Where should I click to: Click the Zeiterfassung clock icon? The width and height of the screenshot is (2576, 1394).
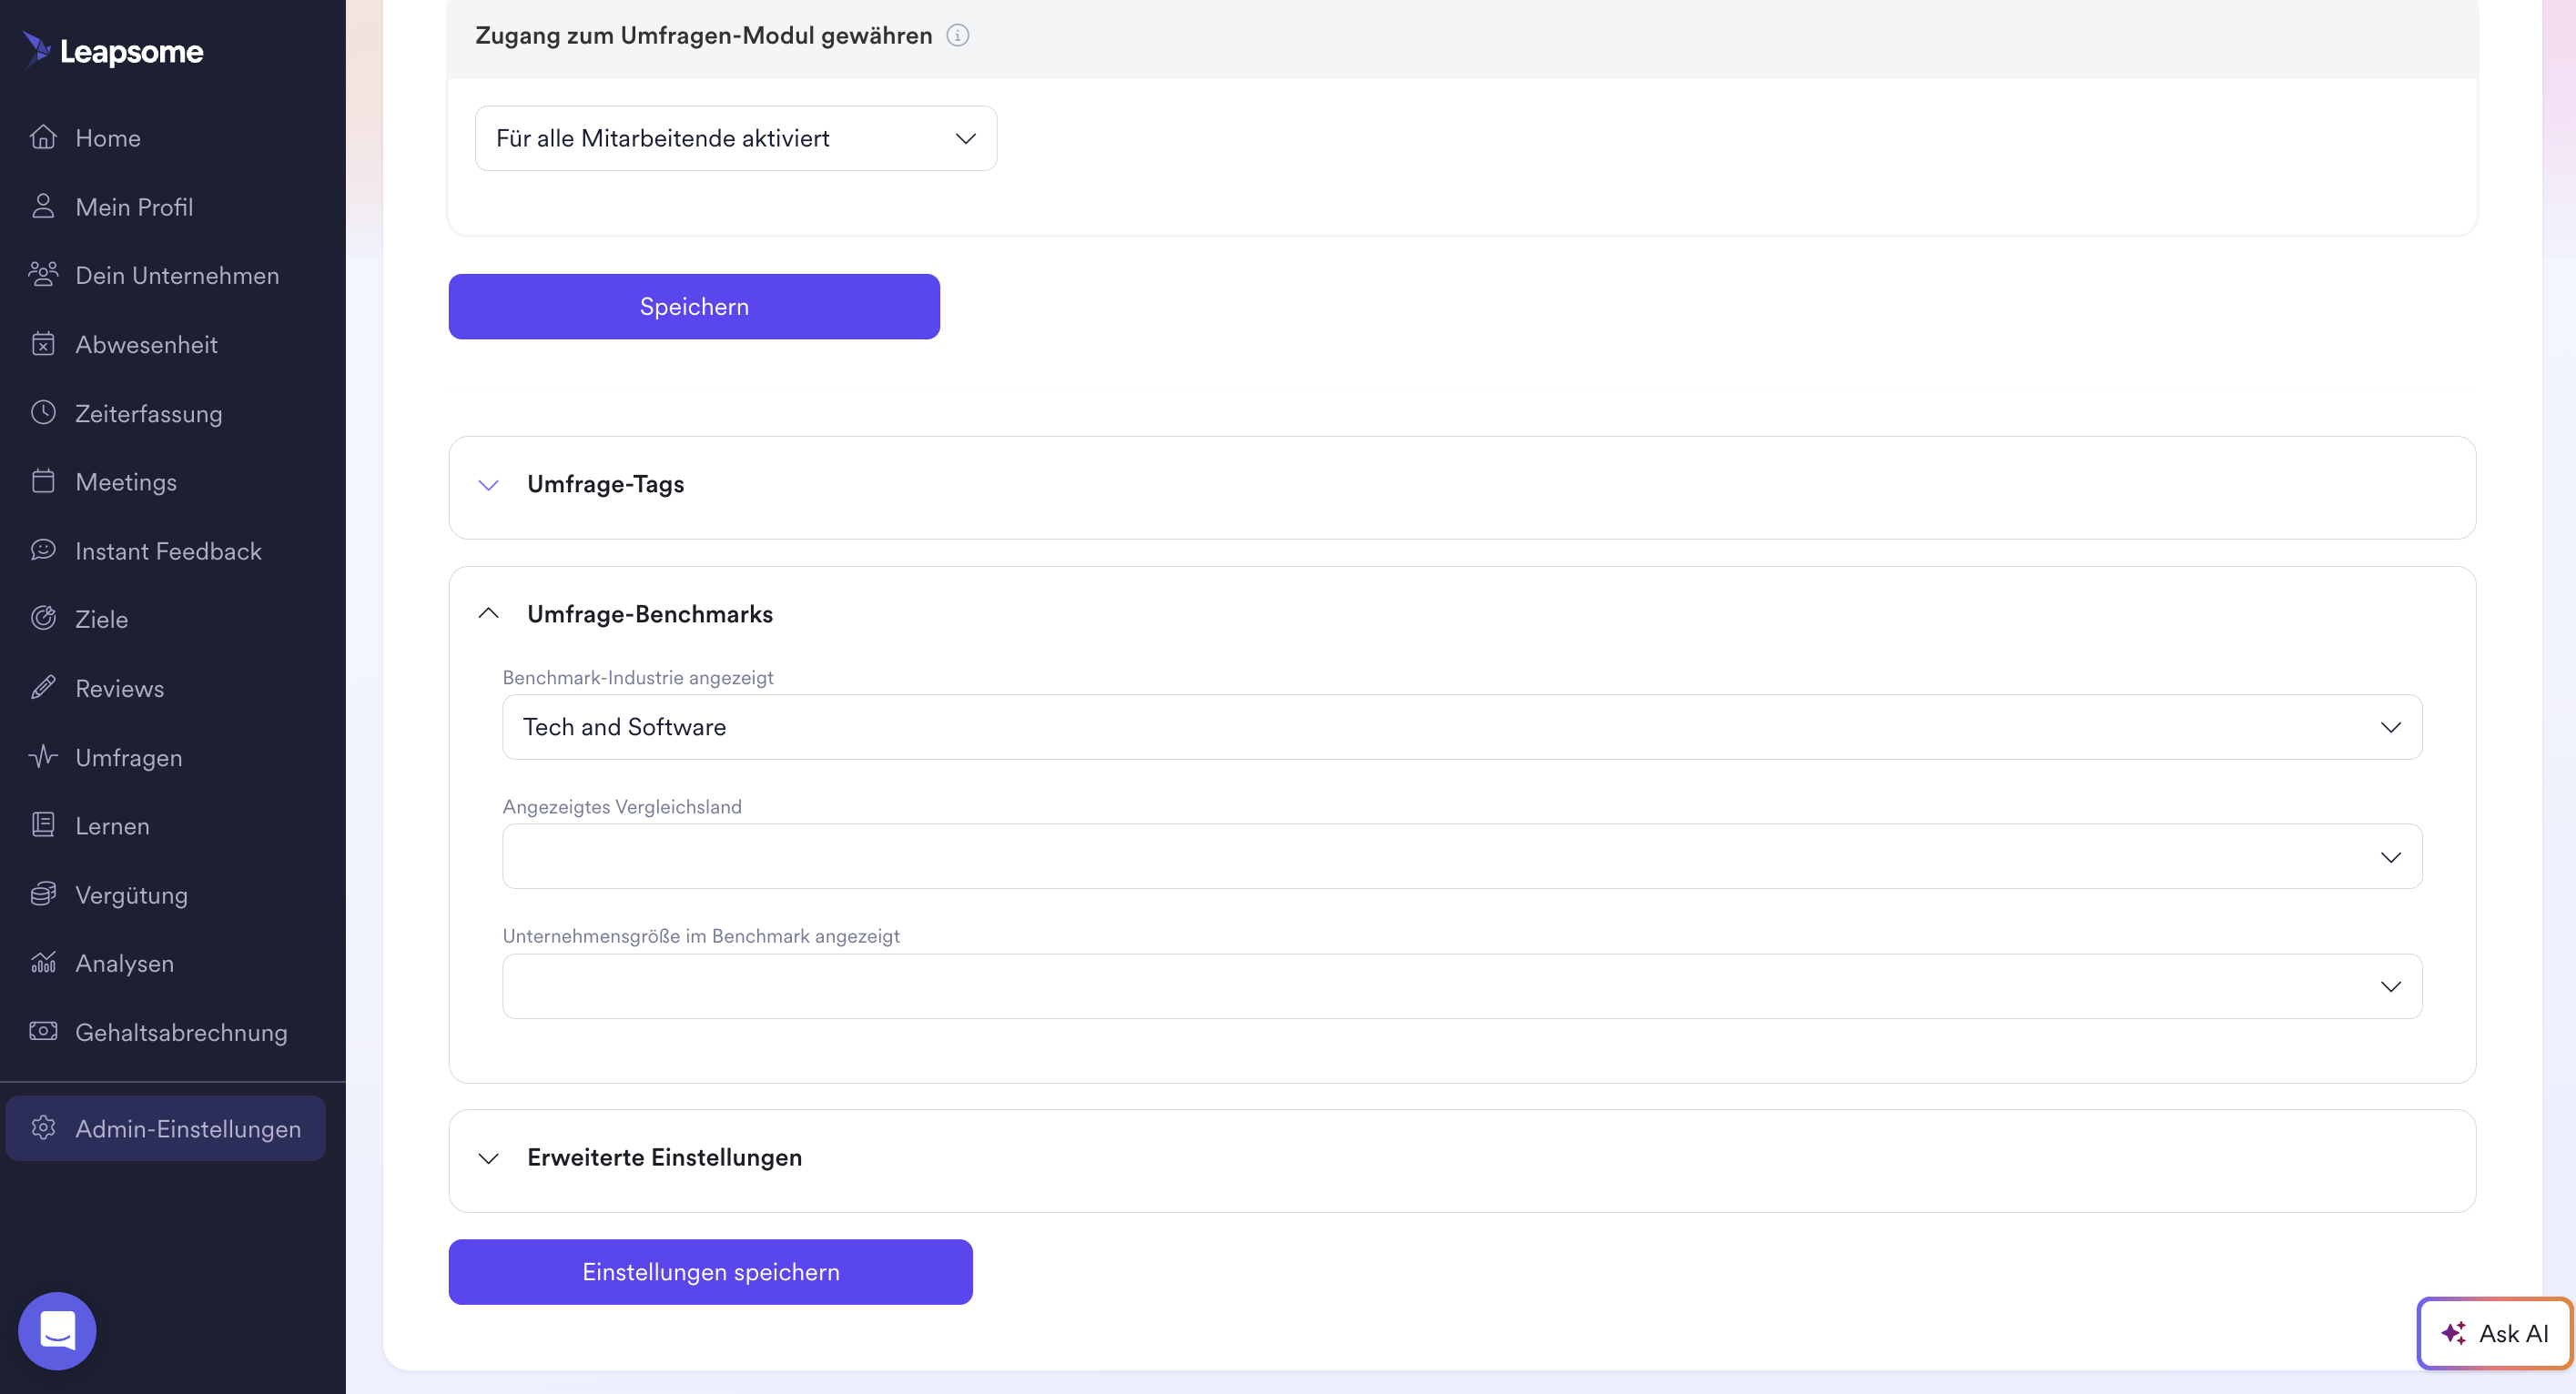(x=43, y=412)
